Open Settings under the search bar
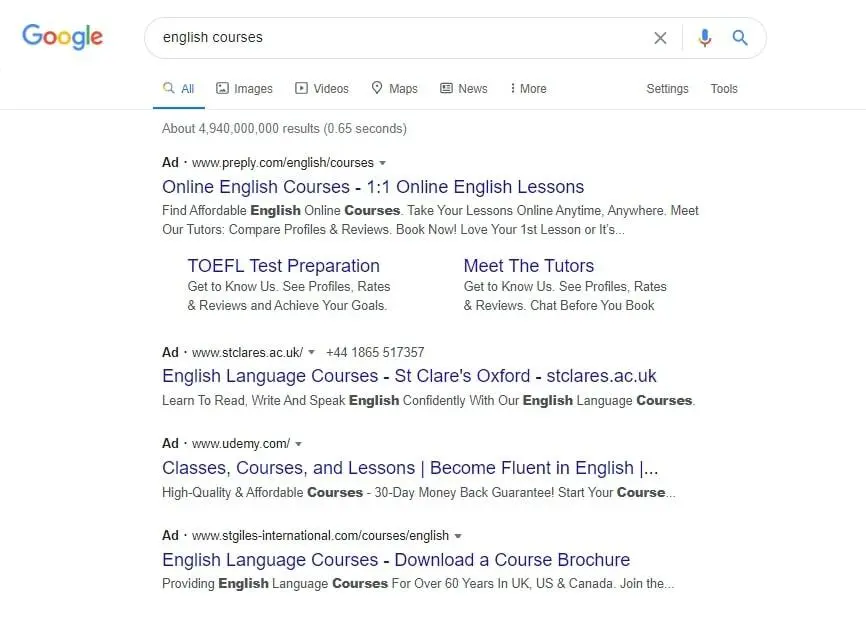This screenshot has width=866, height=620. tap(667, 89)
